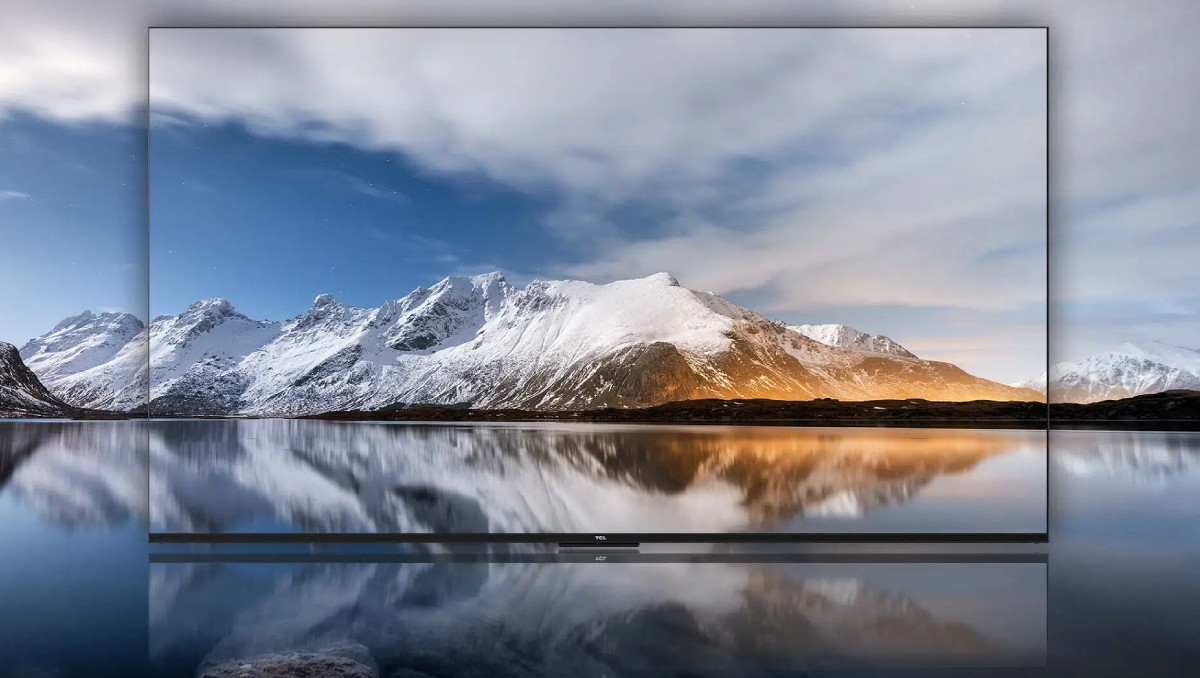Click the TCL logo on the TV bezel

click(599, 538)
